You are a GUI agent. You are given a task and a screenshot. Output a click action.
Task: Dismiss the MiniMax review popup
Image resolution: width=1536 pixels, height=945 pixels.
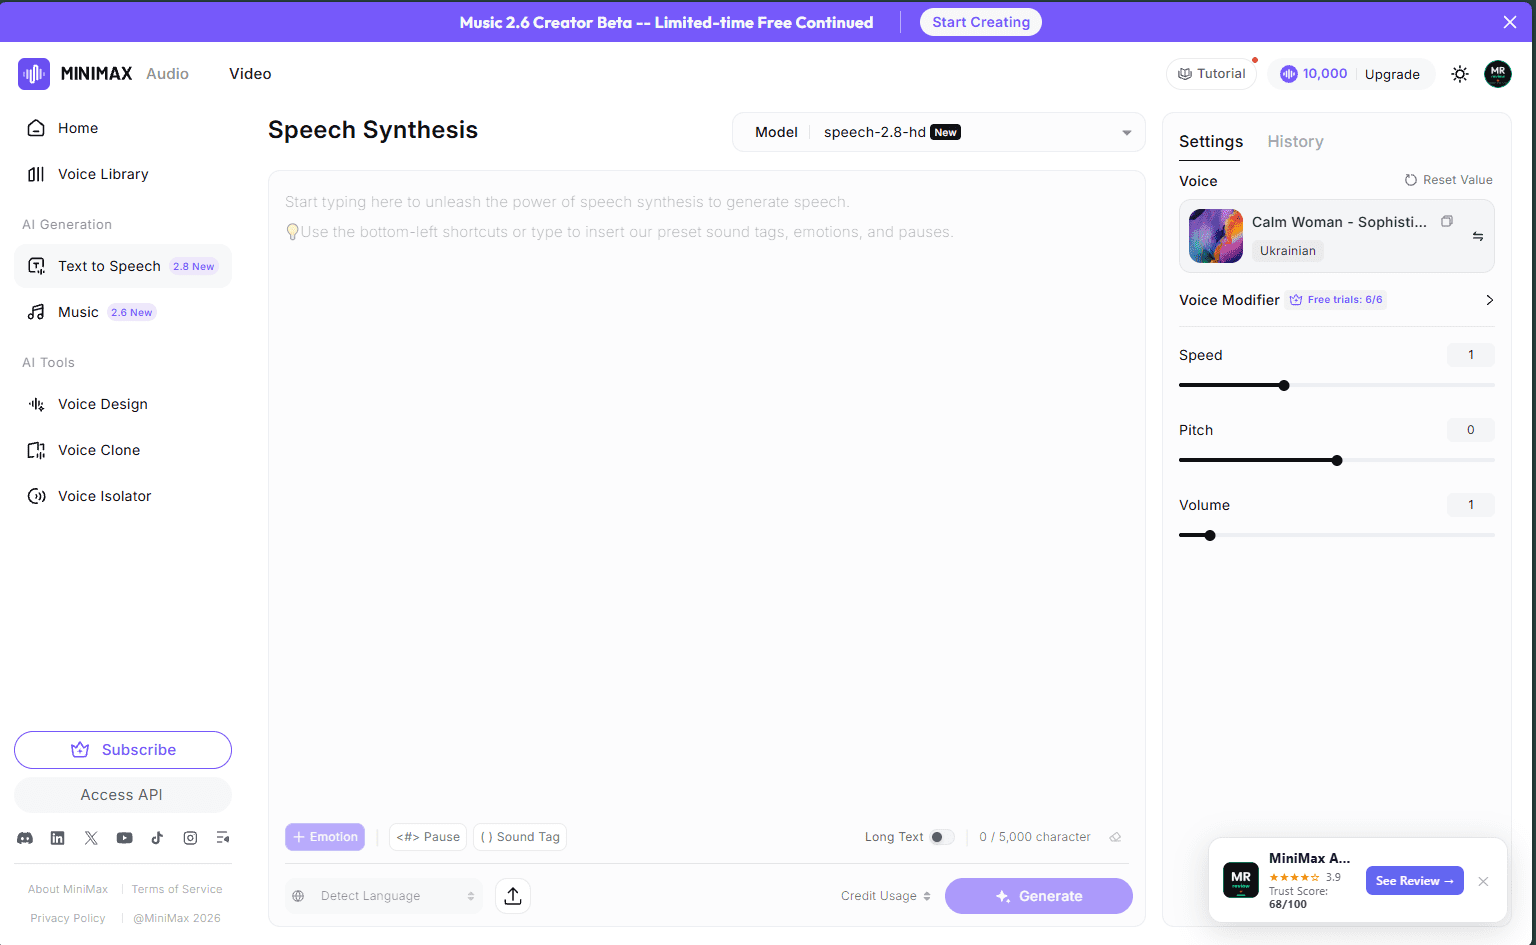tap(1483, 881)
